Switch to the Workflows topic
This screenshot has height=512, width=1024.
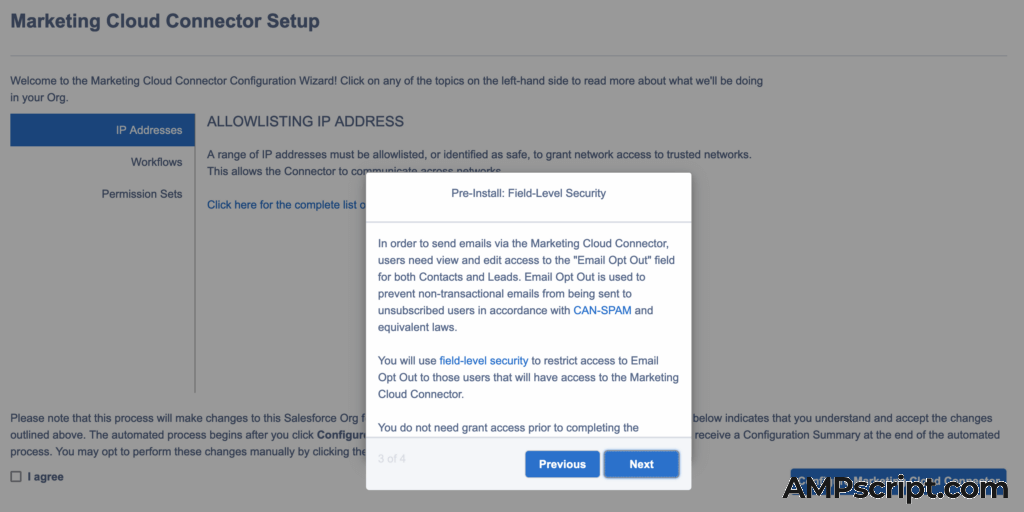click(x=156, y=162)
